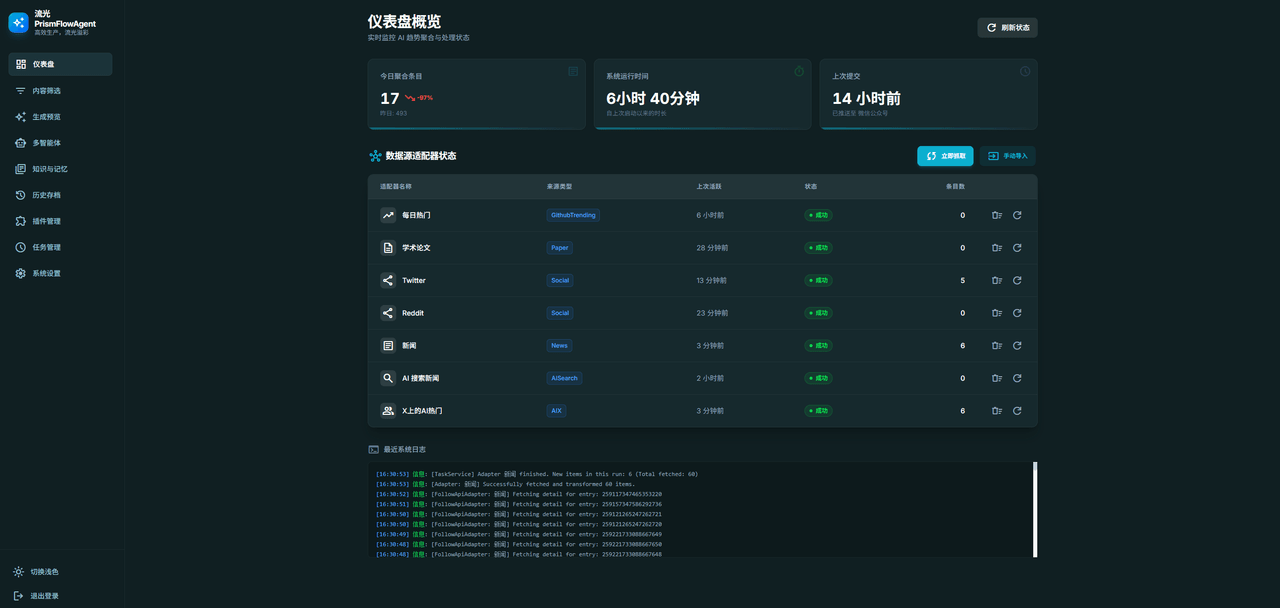Refresh the Twitter adapter
This screenshot has height=608, width=1280.
click(x=1017, y=280)
